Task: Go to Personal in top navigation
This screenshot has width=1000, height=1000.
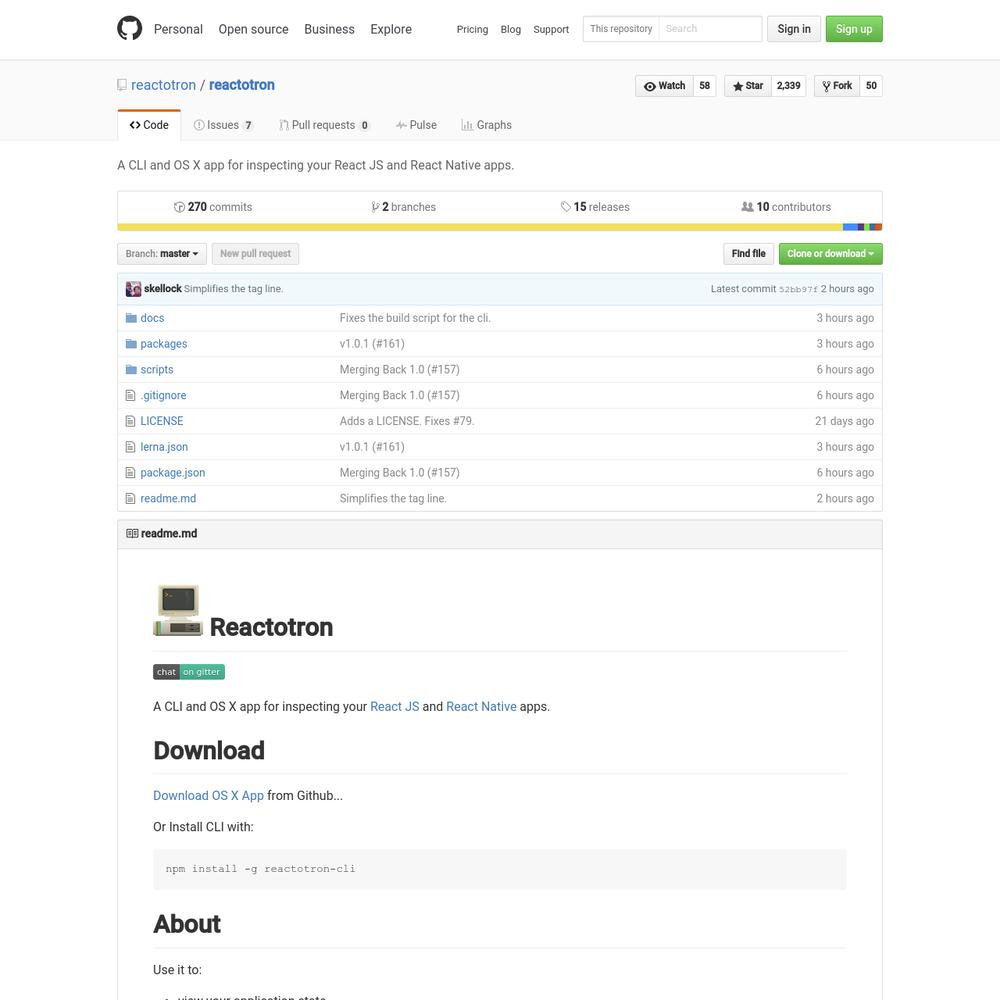Action: click(178, 29)
